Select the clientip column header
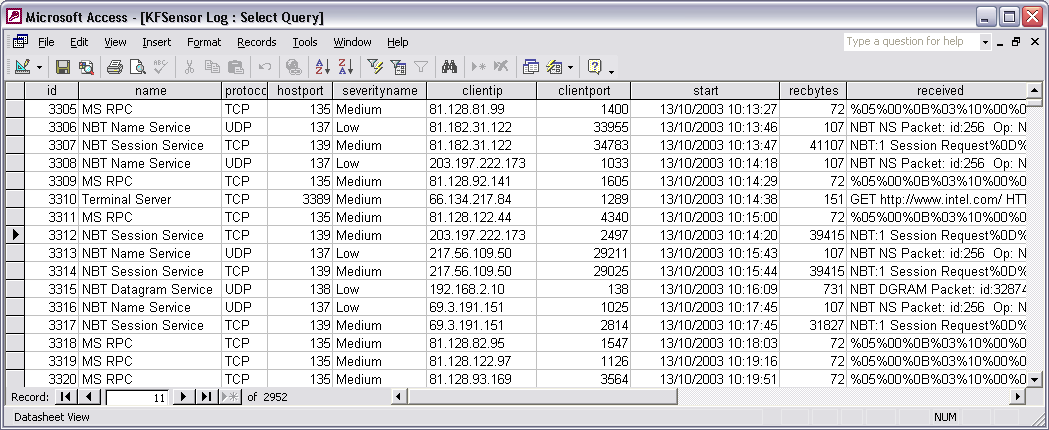Viewport: 1049px width, 430px height. coord(482,90)
